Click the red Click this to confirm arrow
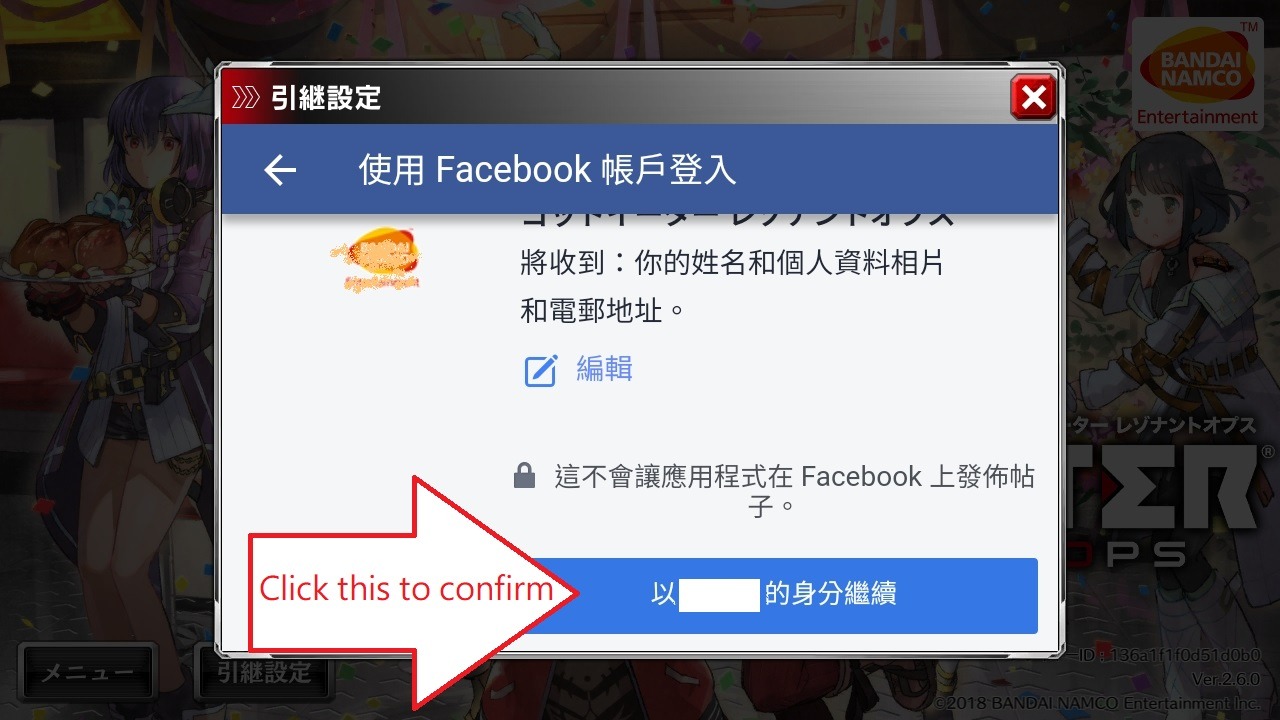1280x720 pixels. pyautogui.click(x=413, y=590)
